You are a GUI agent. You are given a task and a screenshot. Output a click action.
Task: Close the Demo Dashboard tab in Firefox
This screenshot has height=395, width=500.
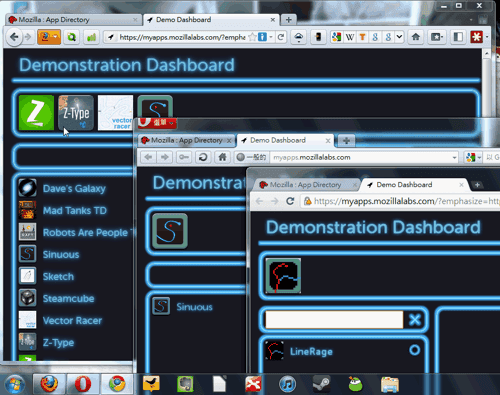[273, 20]
